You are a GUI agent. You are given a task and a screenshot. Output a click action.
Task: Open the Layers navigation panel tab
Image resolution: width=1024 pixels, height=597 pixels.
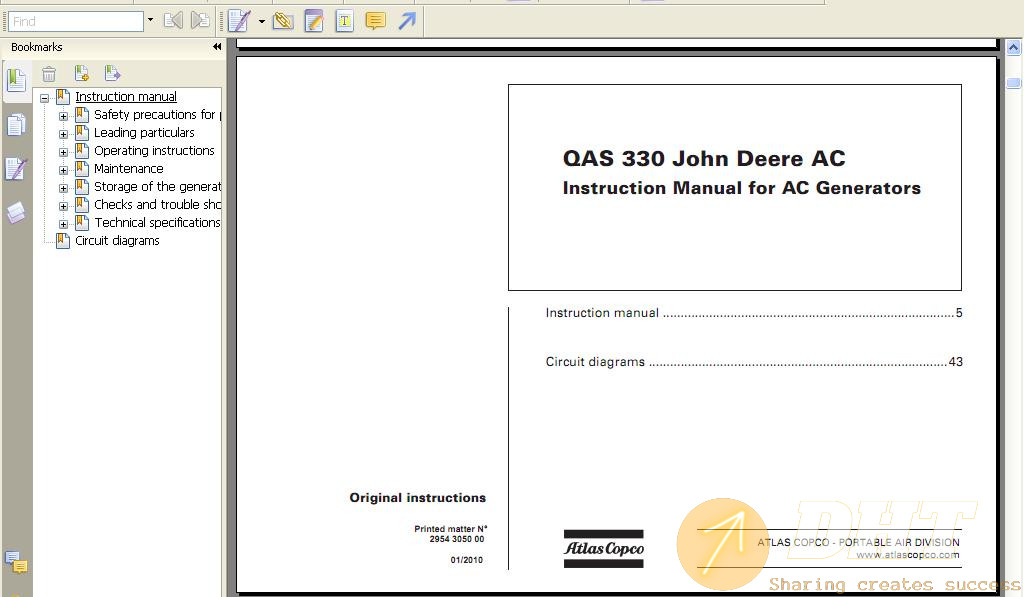pyautogui.click(x=16, y=212)
